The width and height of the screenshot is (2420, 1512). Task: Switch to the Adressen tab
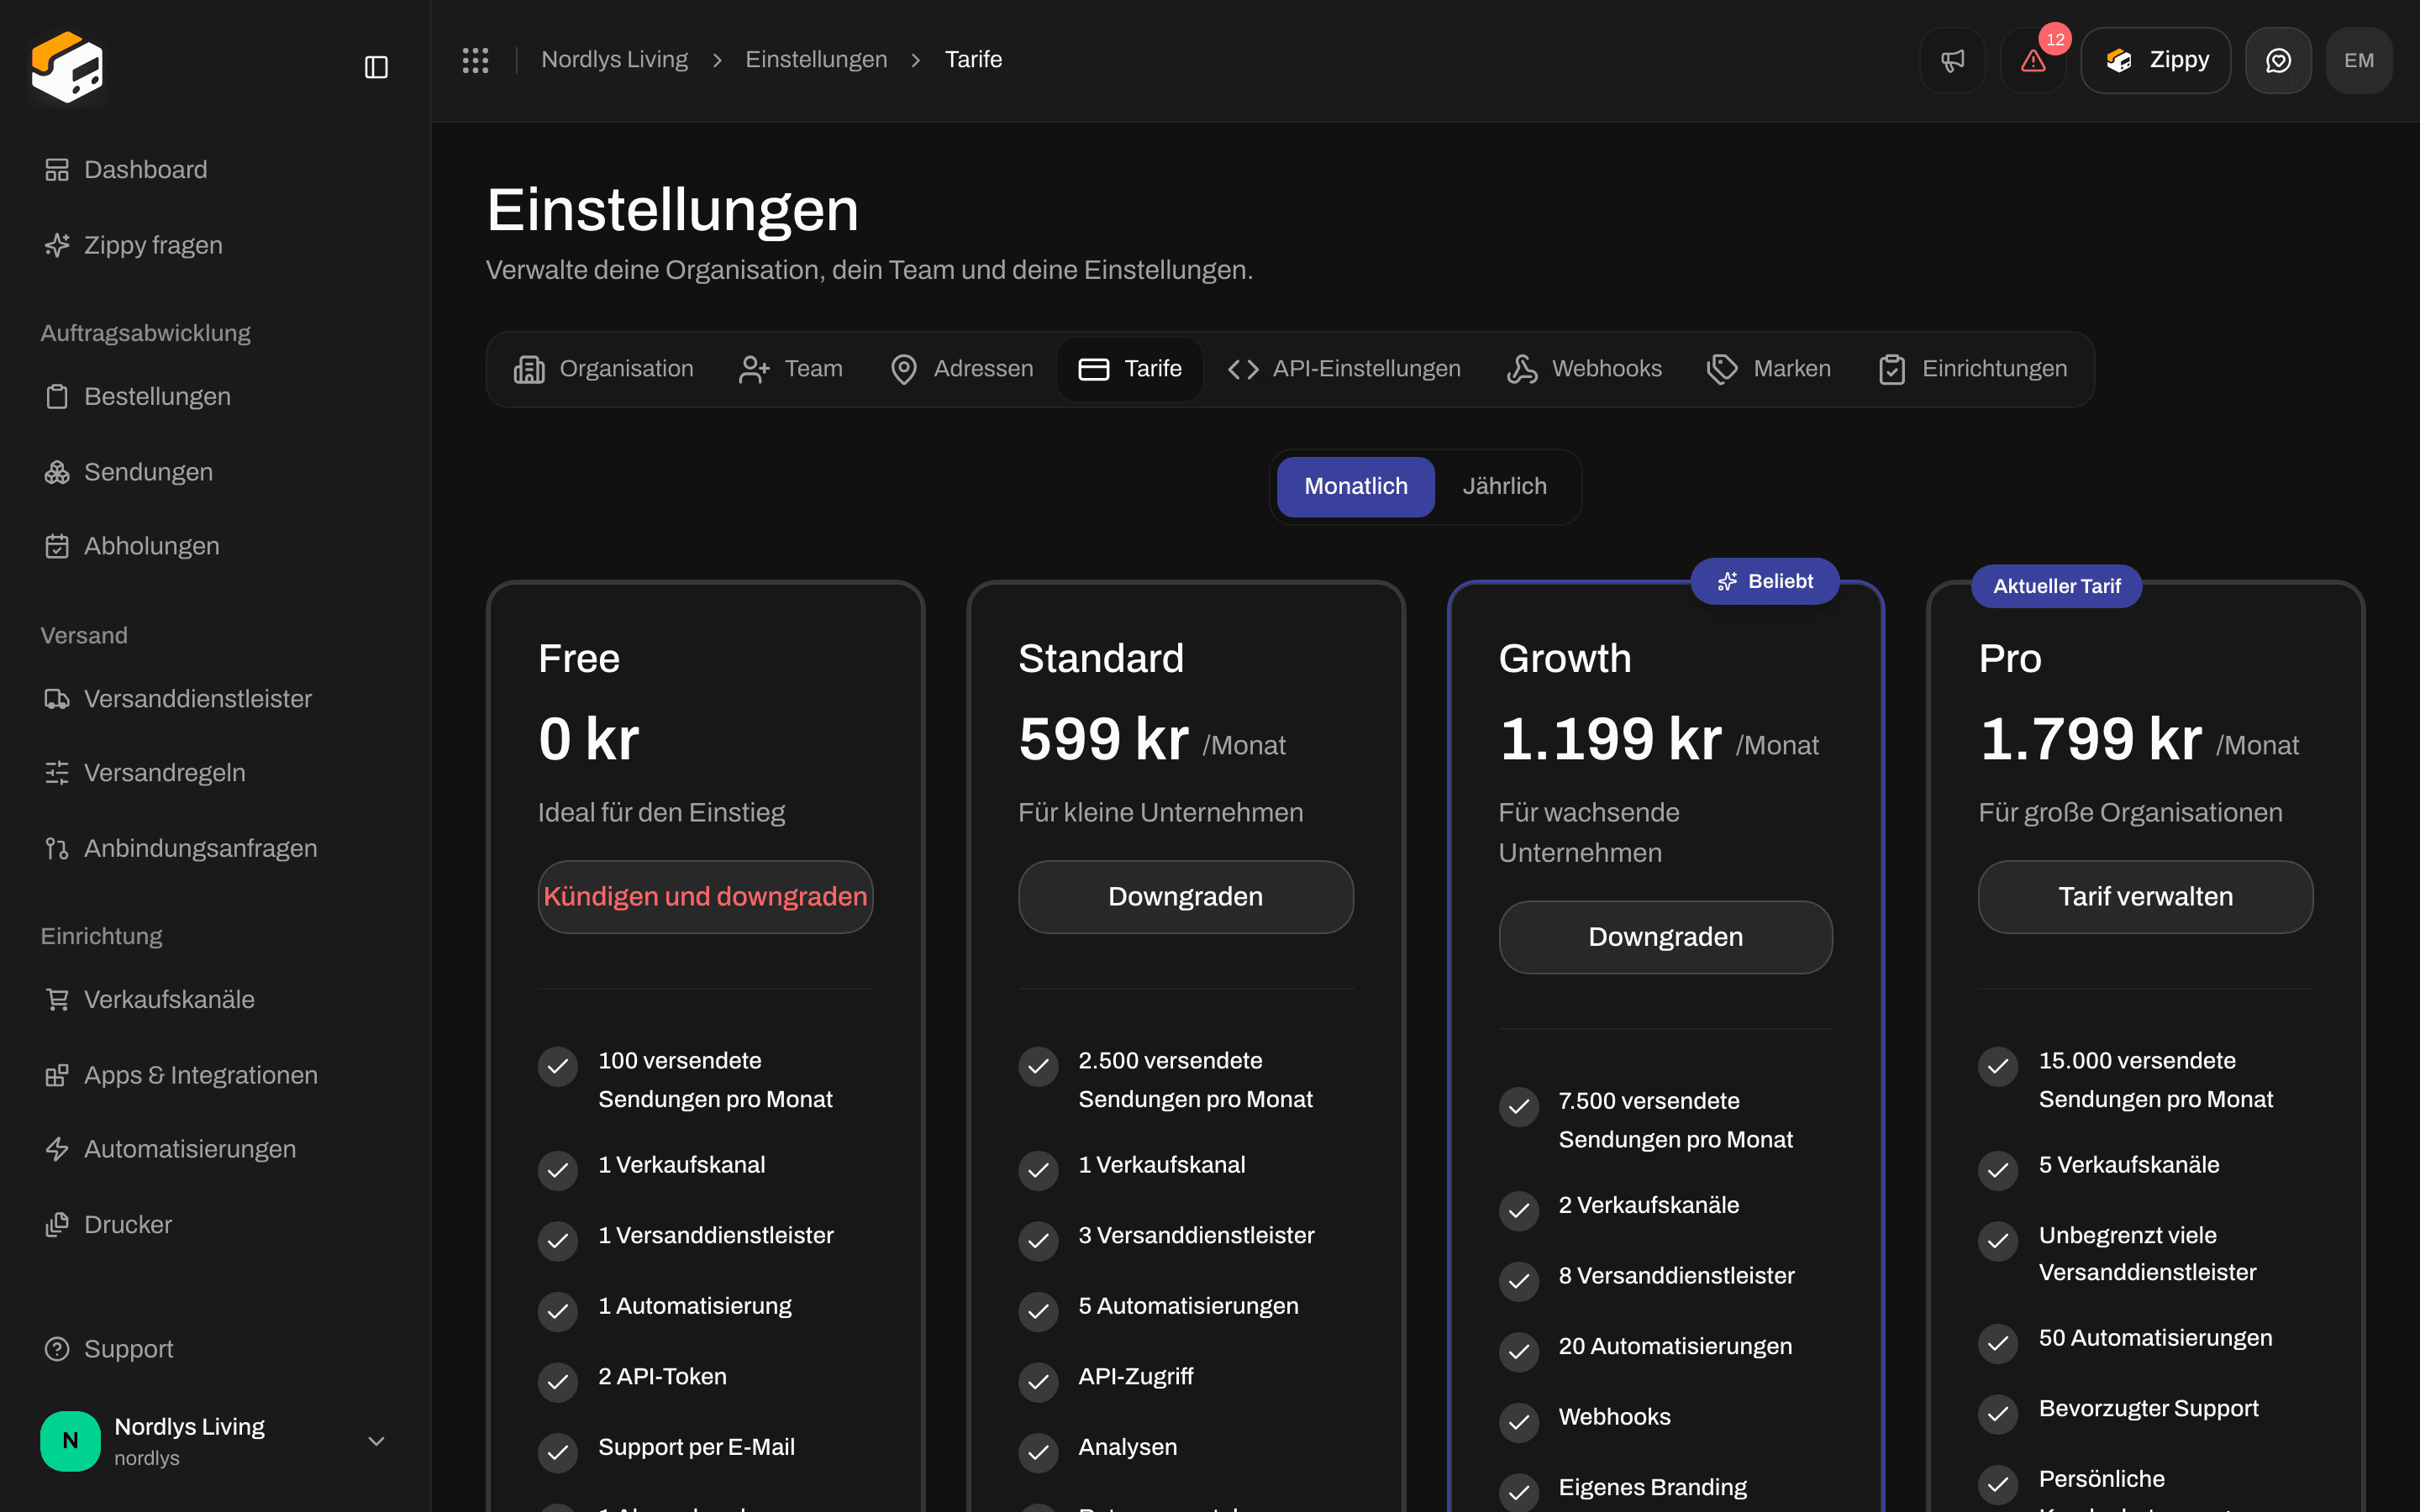click(x=961, y=369)
